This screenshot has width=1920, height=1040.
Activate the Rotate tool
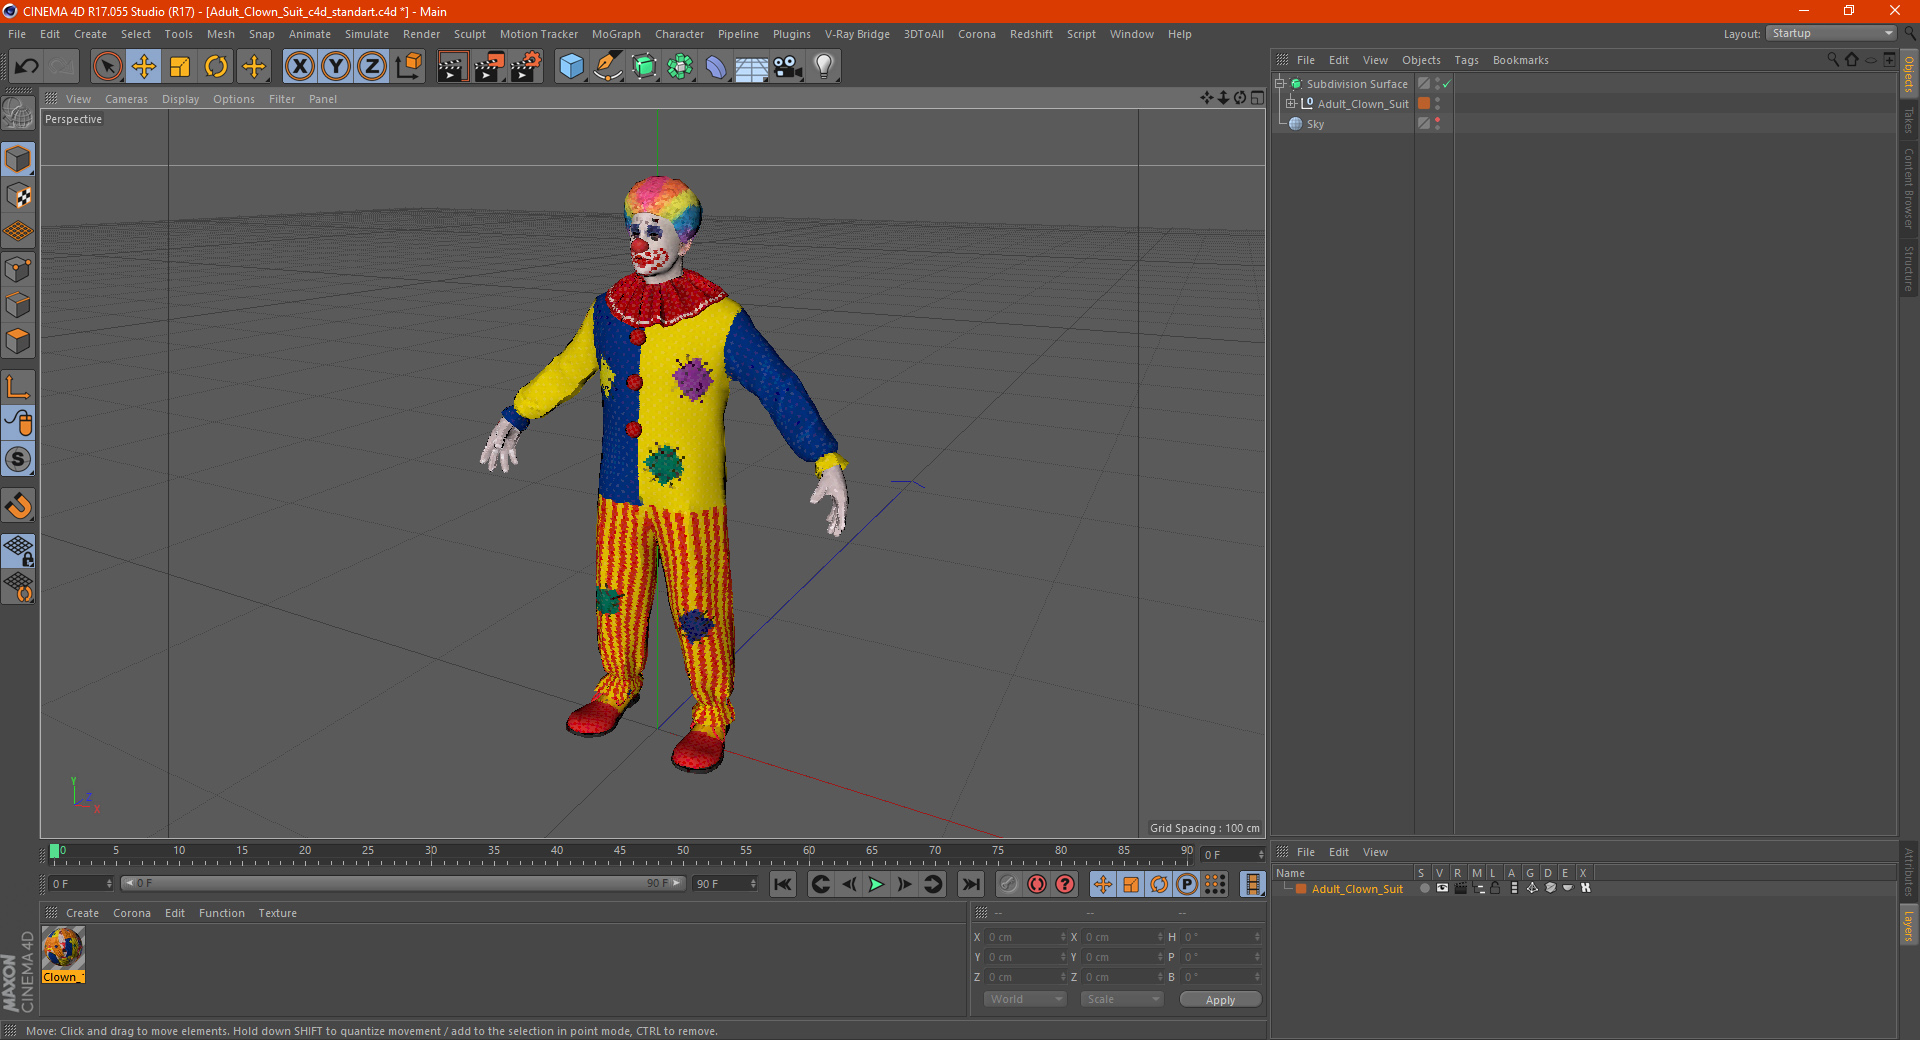[216, 67]
